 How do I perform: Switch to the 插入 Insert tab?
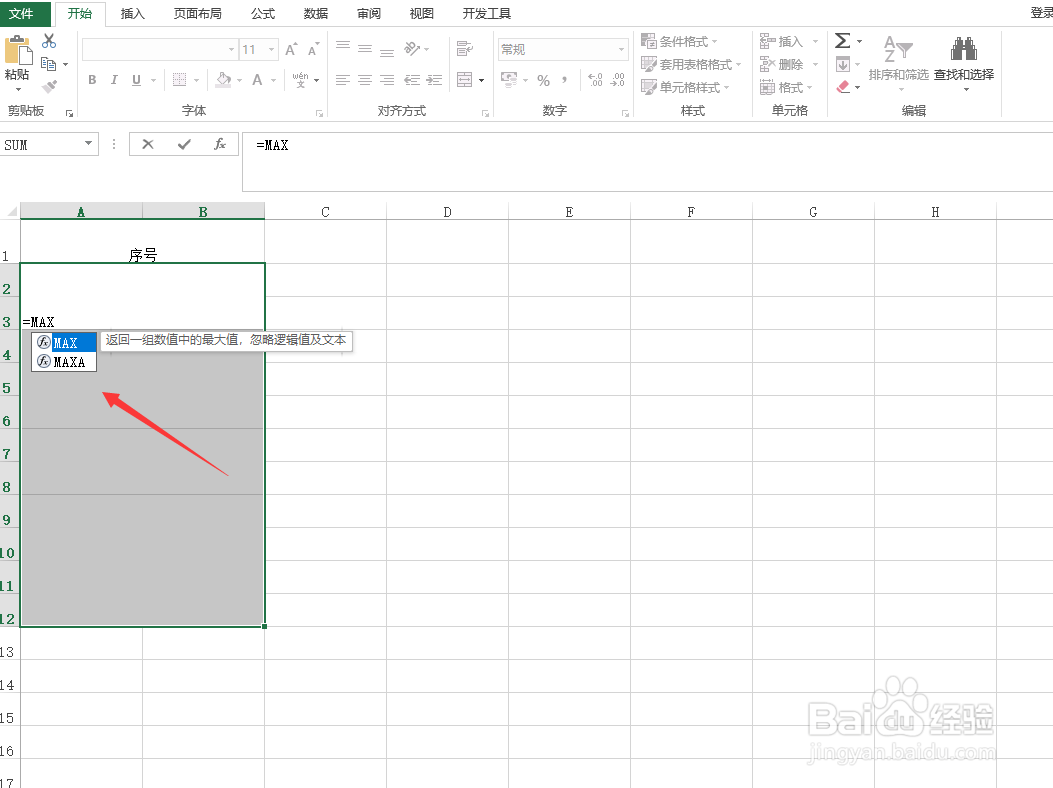132,13
